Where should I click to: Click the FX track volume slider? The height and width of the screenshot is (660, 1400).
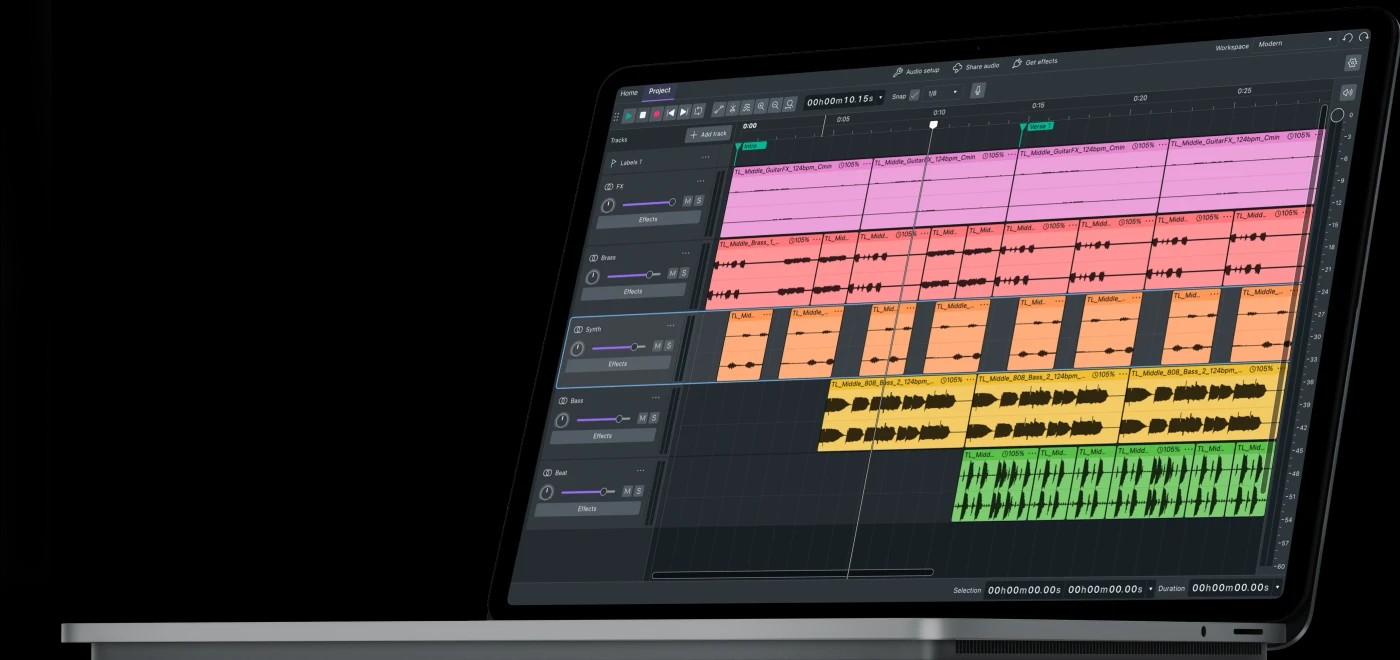pos(648,203)
